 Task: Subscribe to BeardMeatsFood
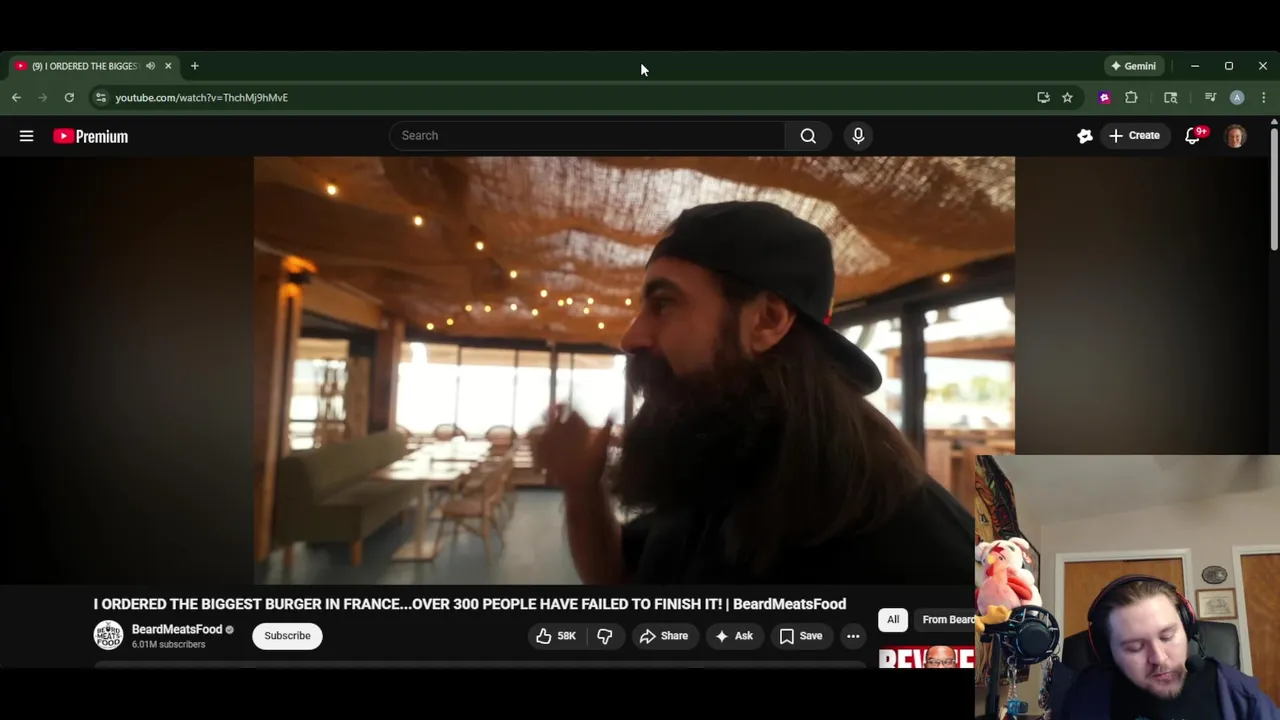287,636
